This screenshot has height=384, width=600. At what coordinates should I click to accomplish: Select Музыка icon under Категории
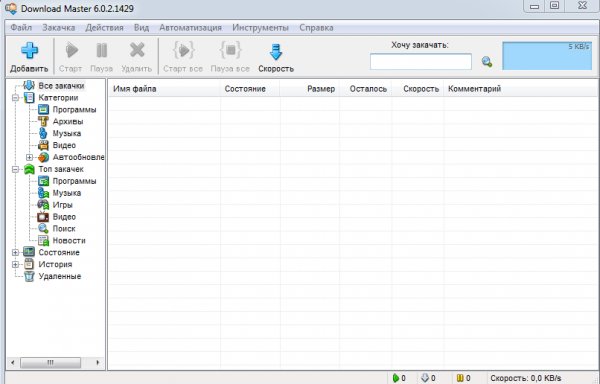(43, 133)
